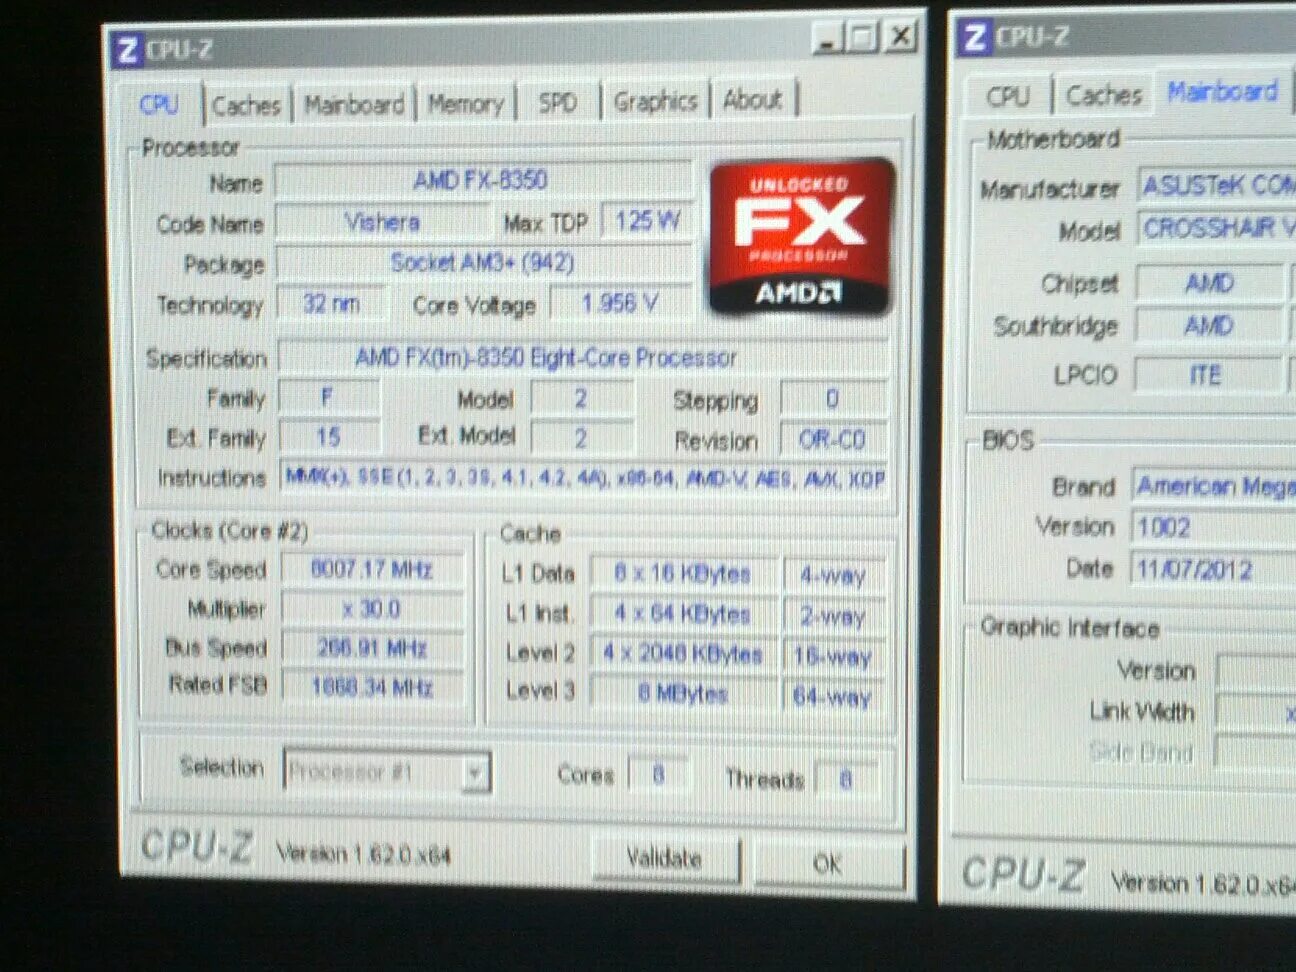Viewport: 1296px width, 972px height.
Task: Open the Processor #1 selection dropdown
Action: tap(388, 771)
